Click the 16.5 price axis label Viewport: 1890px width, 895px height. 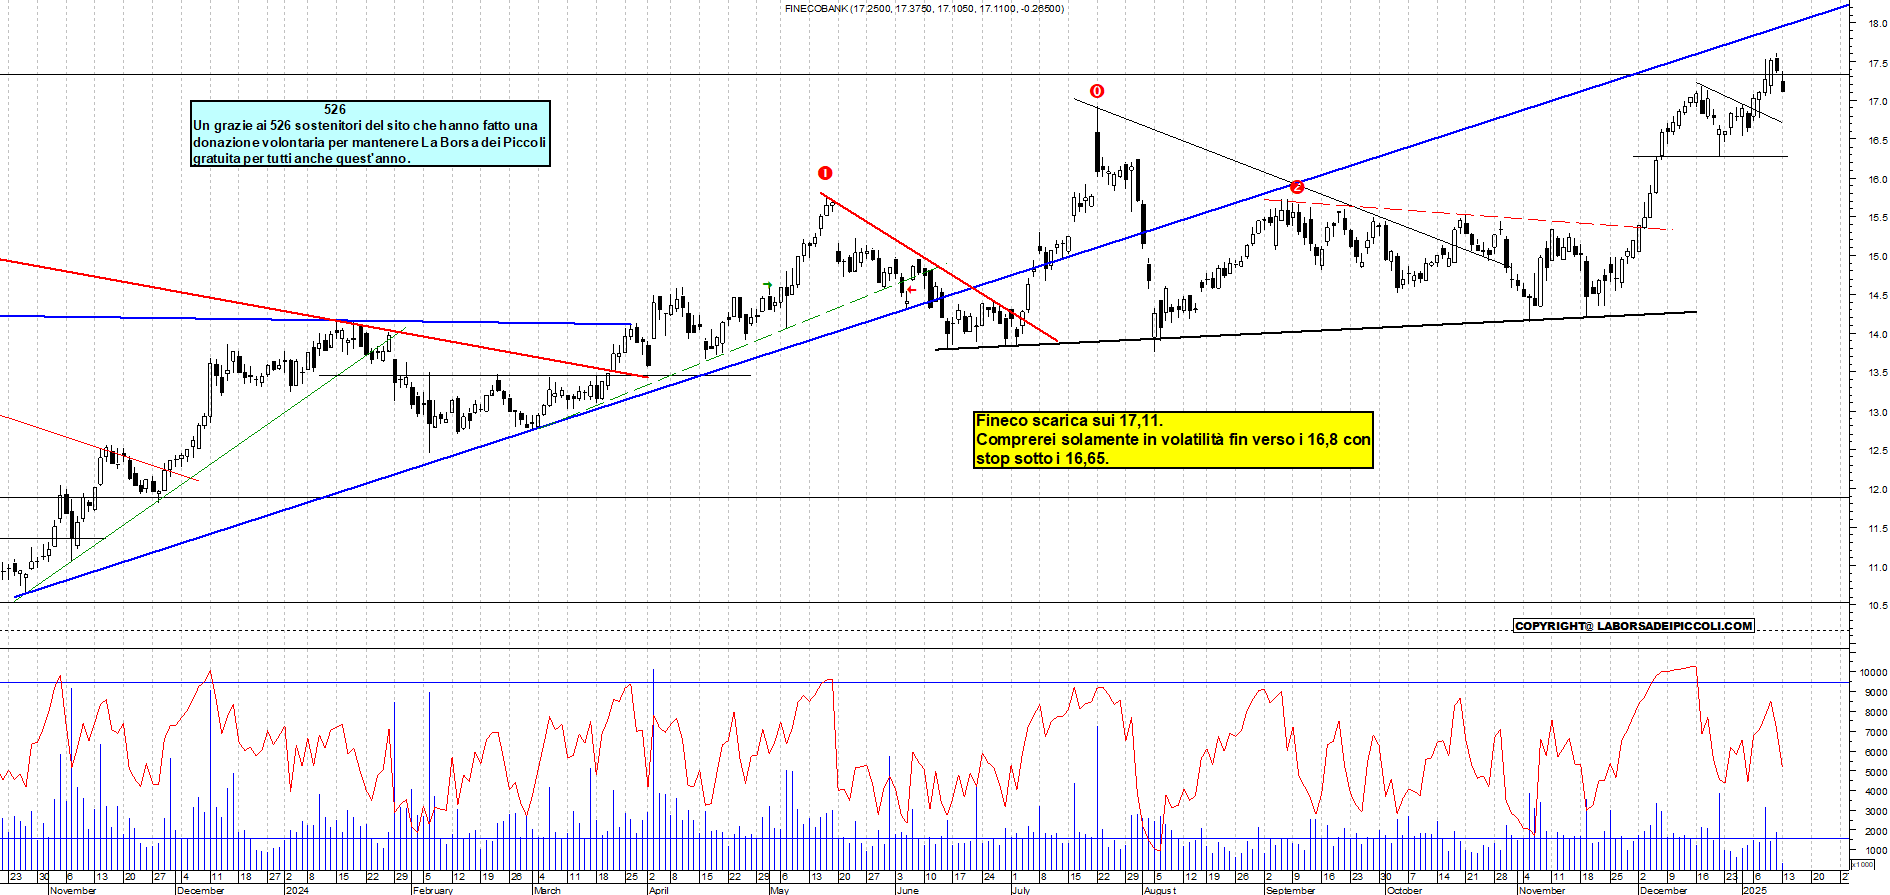point(1877,141)
